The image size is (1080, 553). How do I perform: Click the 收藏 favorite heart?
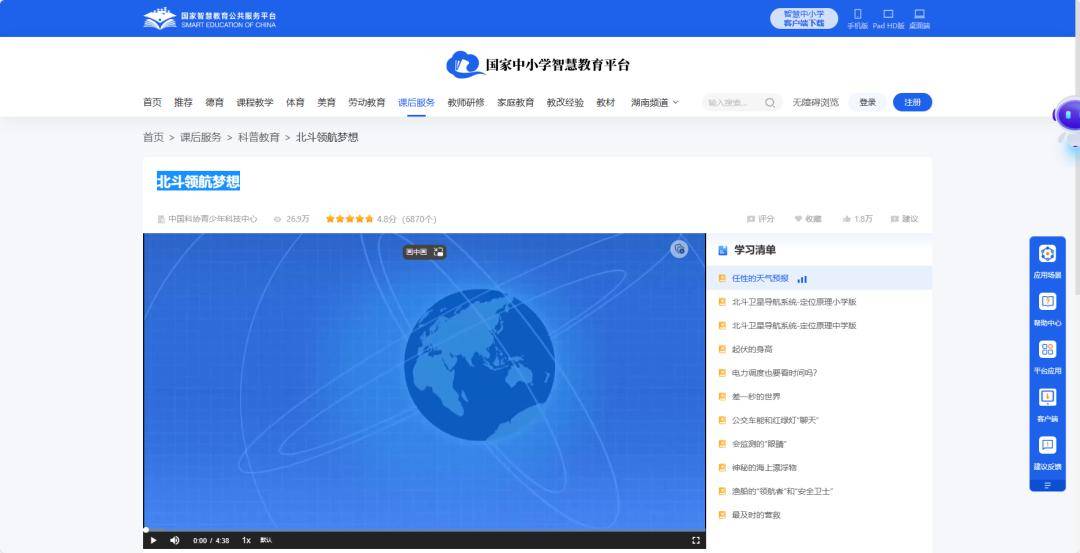[808, 219]
